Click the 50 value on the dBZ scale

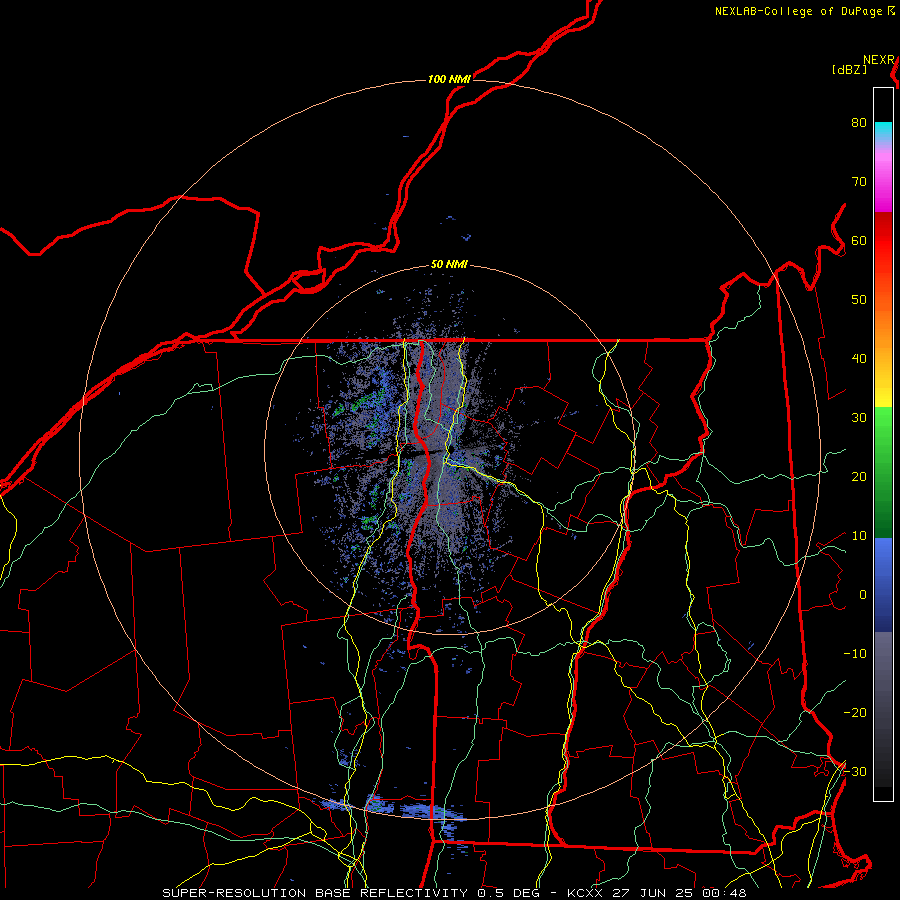(x=859, y=300)
